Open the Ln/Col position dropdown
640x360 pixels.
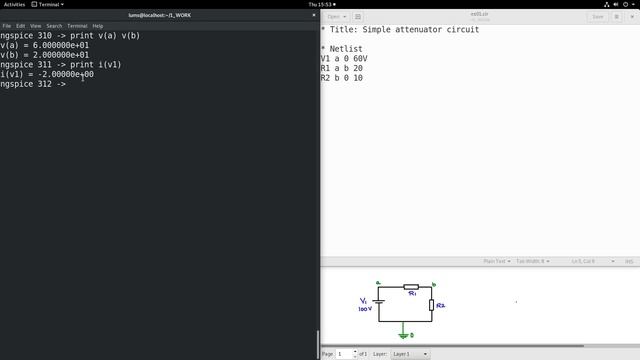pyautogui.click(x=593, y=261)
